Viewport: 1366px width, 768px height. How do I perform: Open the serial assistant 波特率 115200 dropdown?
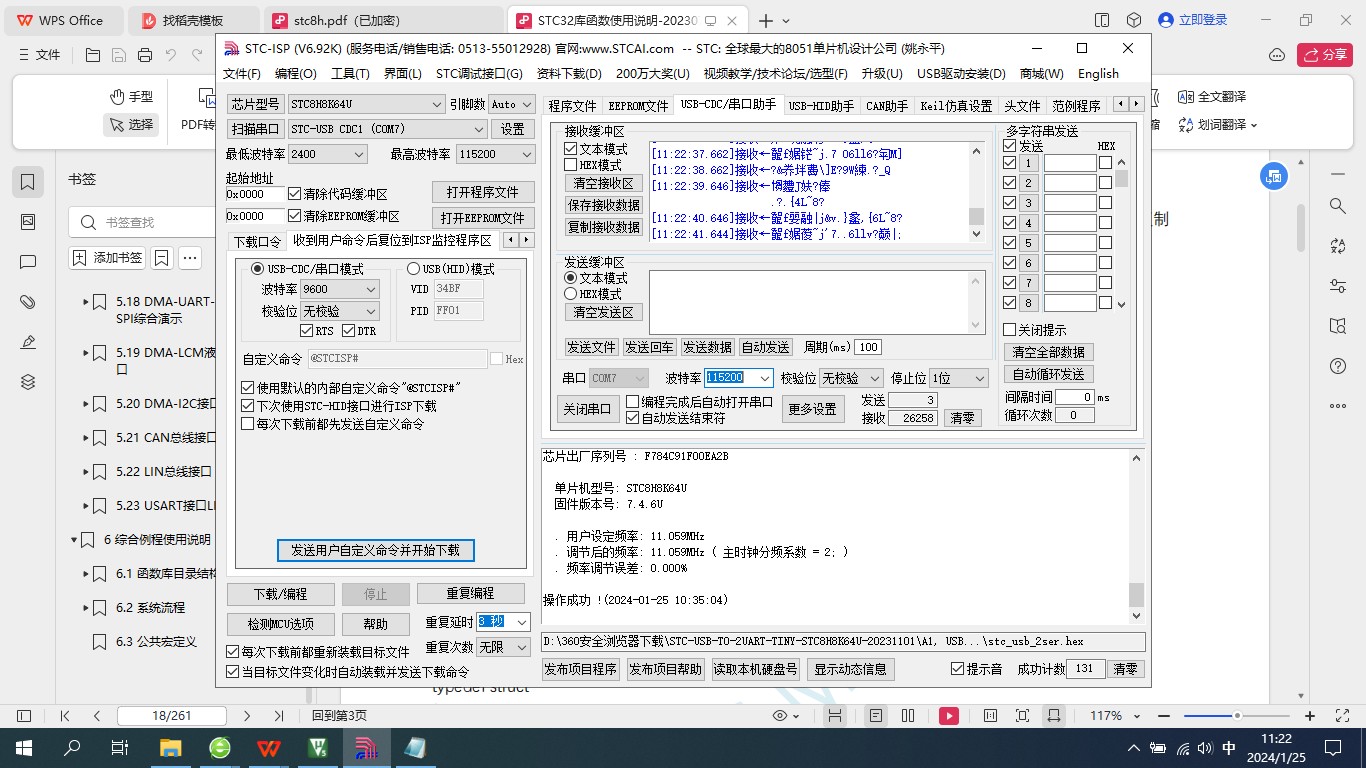[x=765, y=378]
